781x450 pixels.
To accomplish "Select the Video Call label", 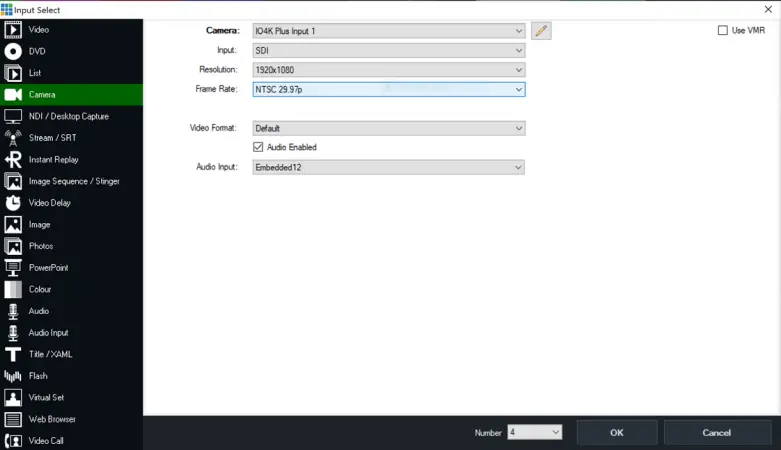I will (x=46, y=441).
